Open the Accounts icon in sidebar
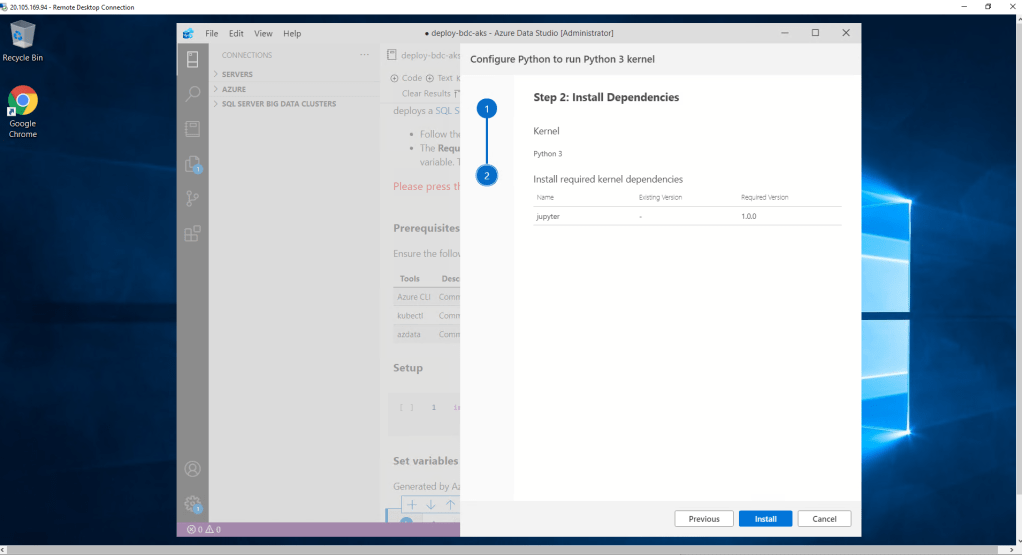The height and width of the screenshot is (555, 1022). (192, 469)
